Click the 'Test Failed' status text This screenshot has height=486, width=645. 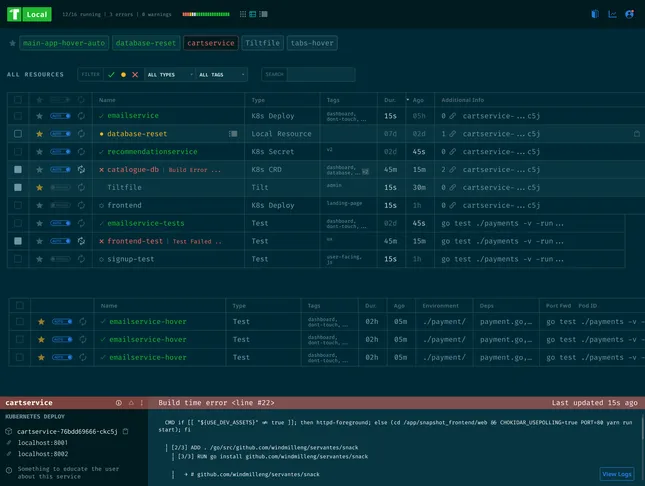pyautogui.click(x=192, y=242)
